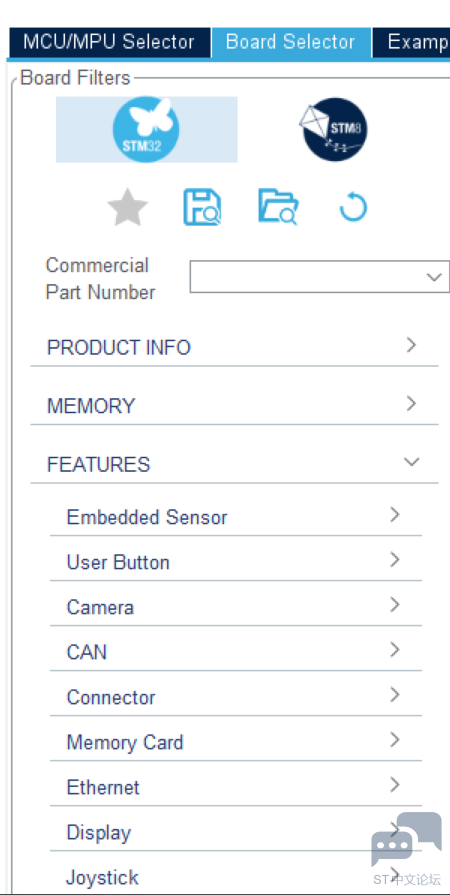This screenshot has width=450, height=895.
Task: Switch to MCU/MPU Selector tab
Action: tap(109, 42)
